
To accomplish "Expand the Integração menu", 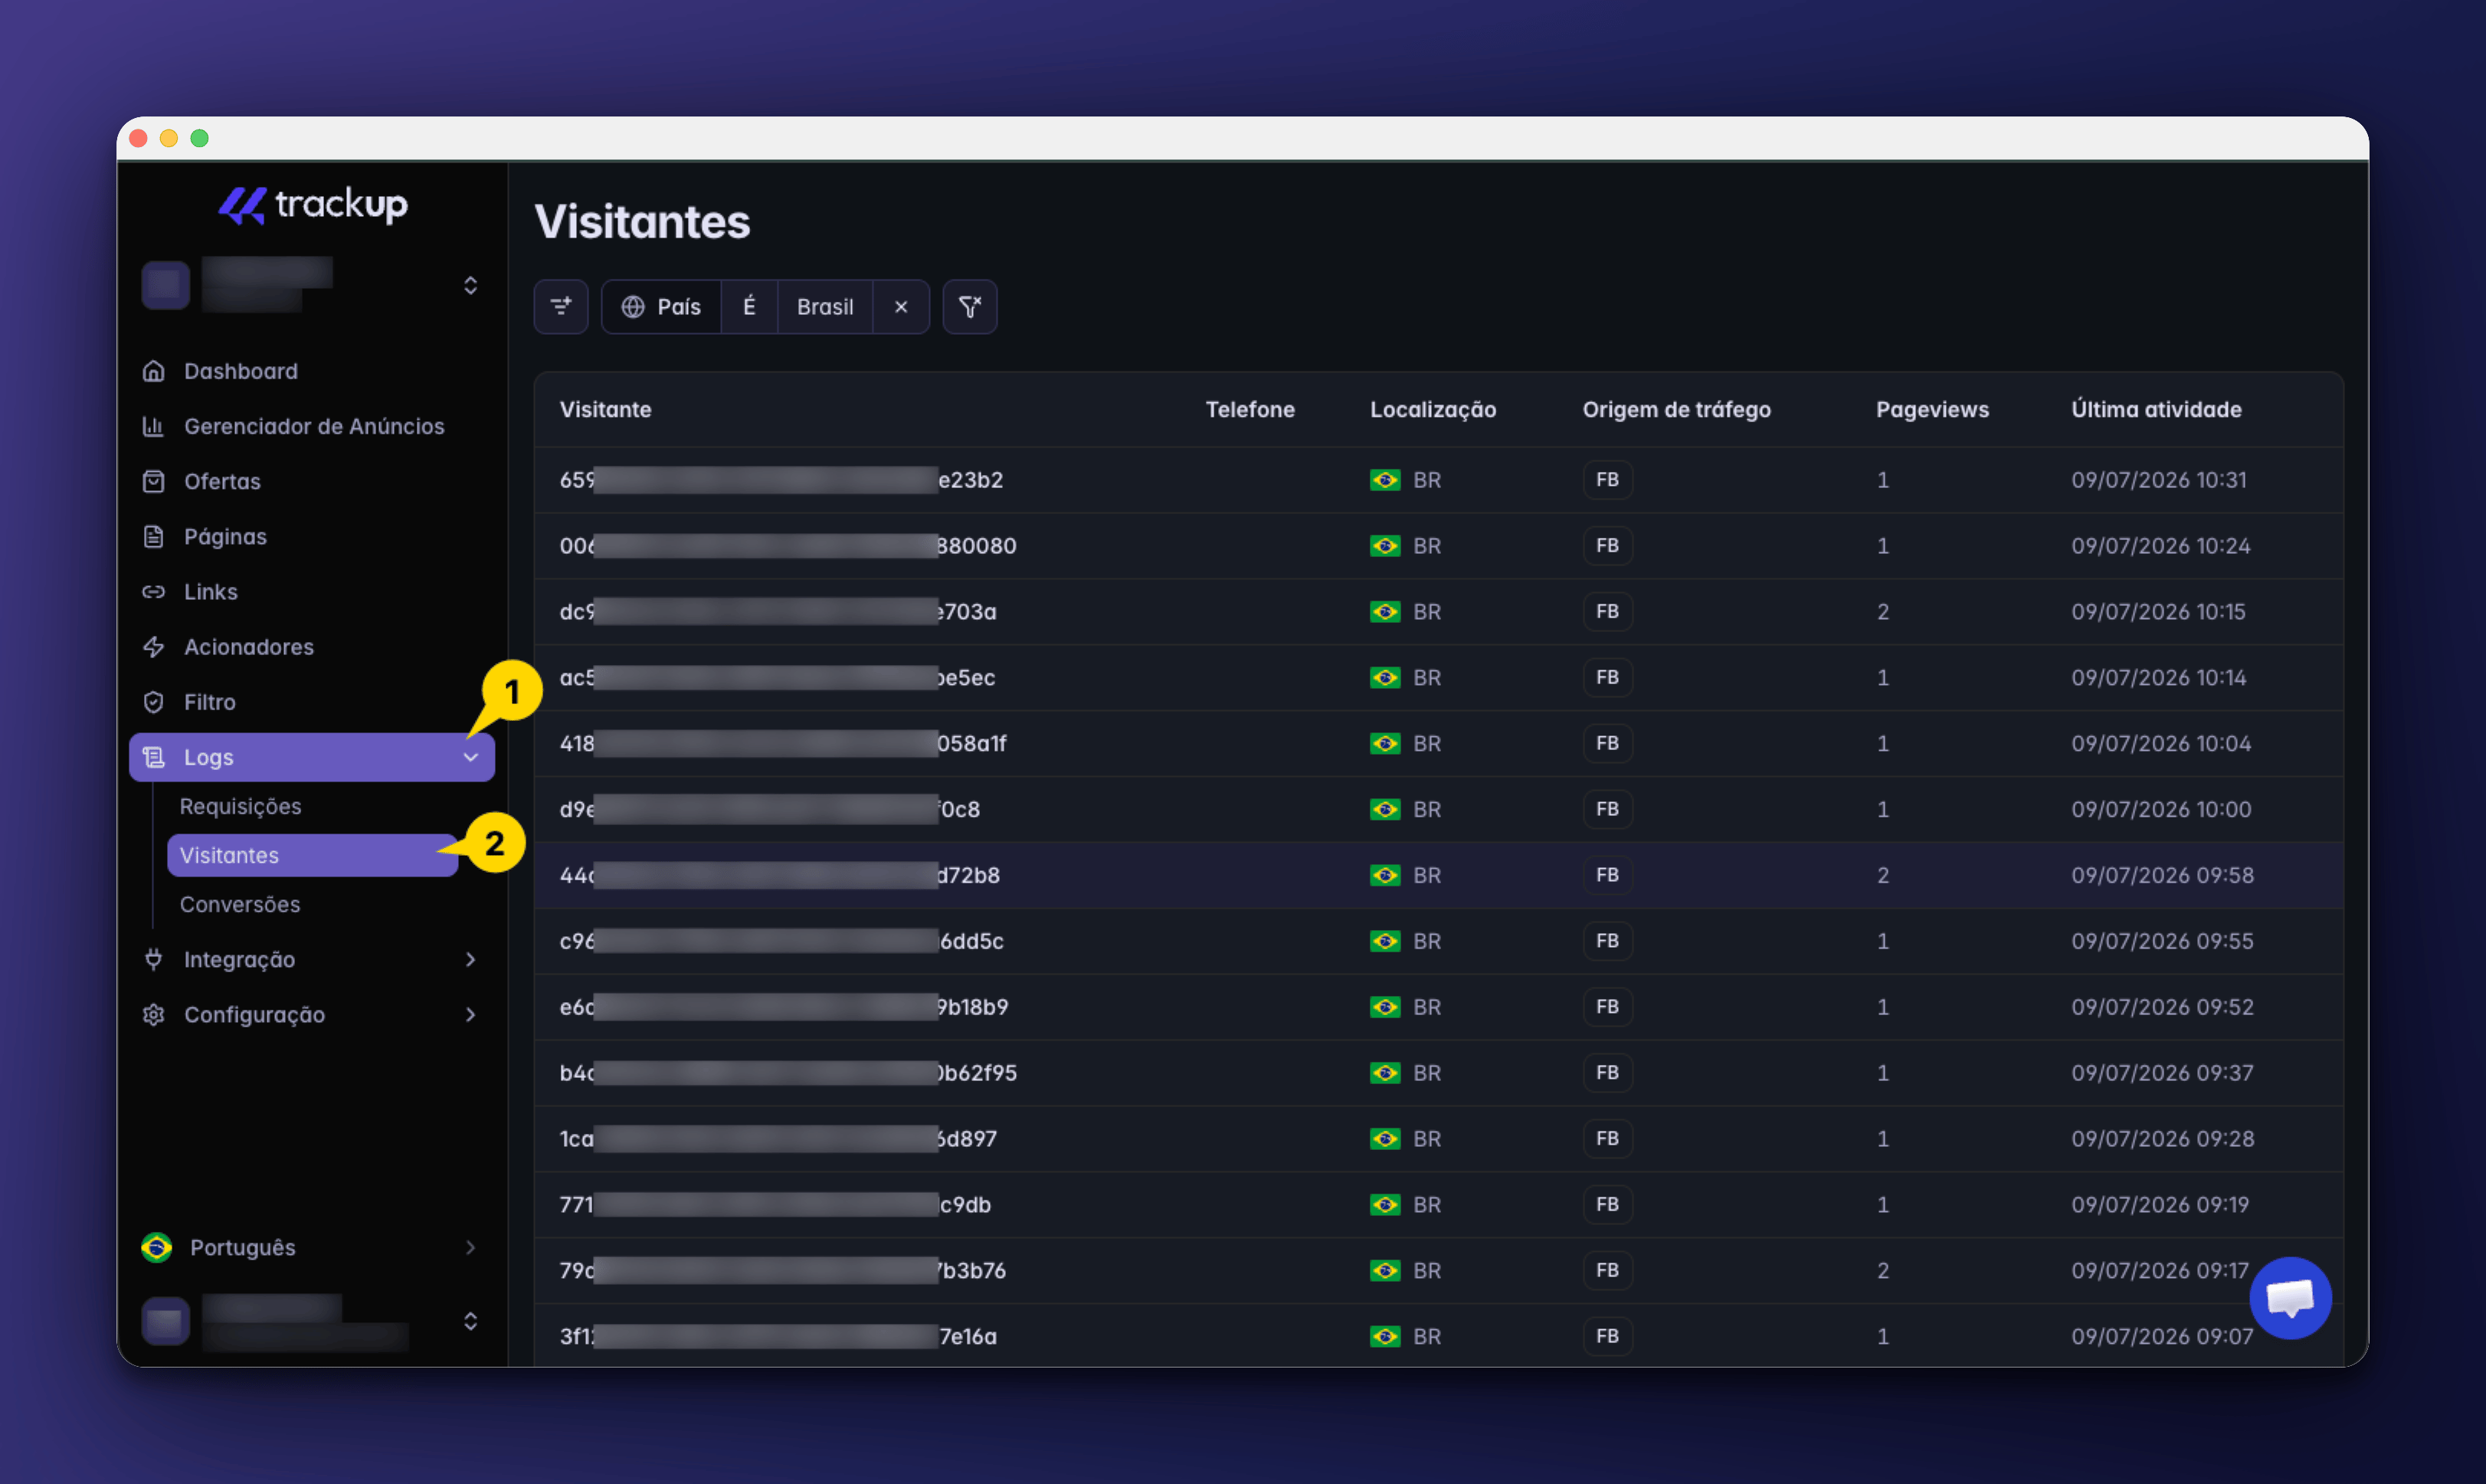I will click(x=311, y=959).
